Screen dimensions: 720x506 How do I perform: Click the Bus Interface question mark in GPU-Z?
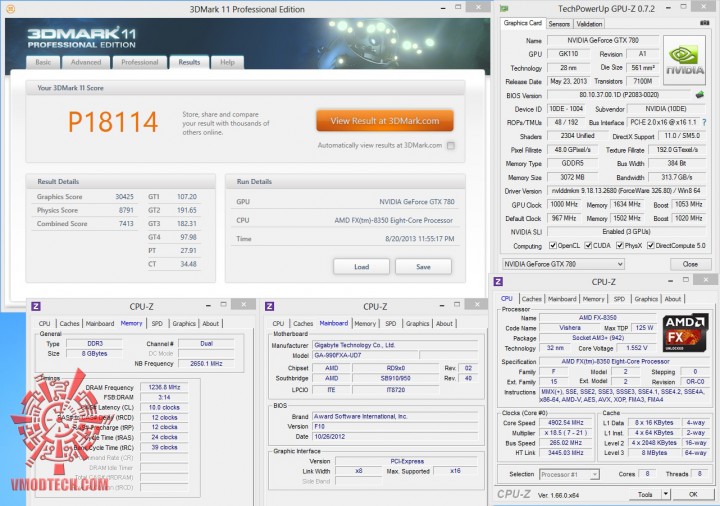pos(704,123)
